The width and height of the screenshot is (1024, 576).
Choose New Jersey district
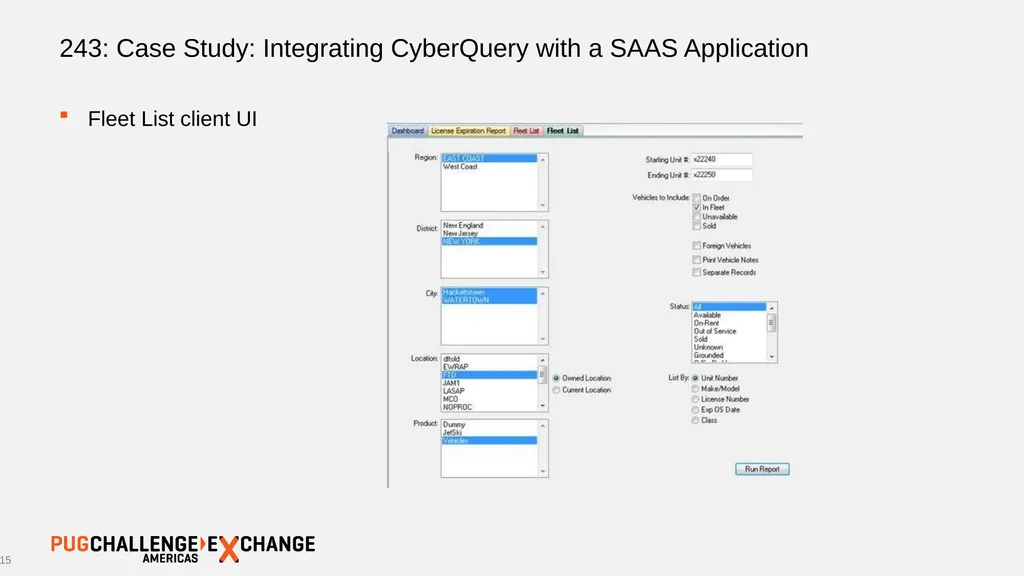pyautogui.click(x=489, y=233)
